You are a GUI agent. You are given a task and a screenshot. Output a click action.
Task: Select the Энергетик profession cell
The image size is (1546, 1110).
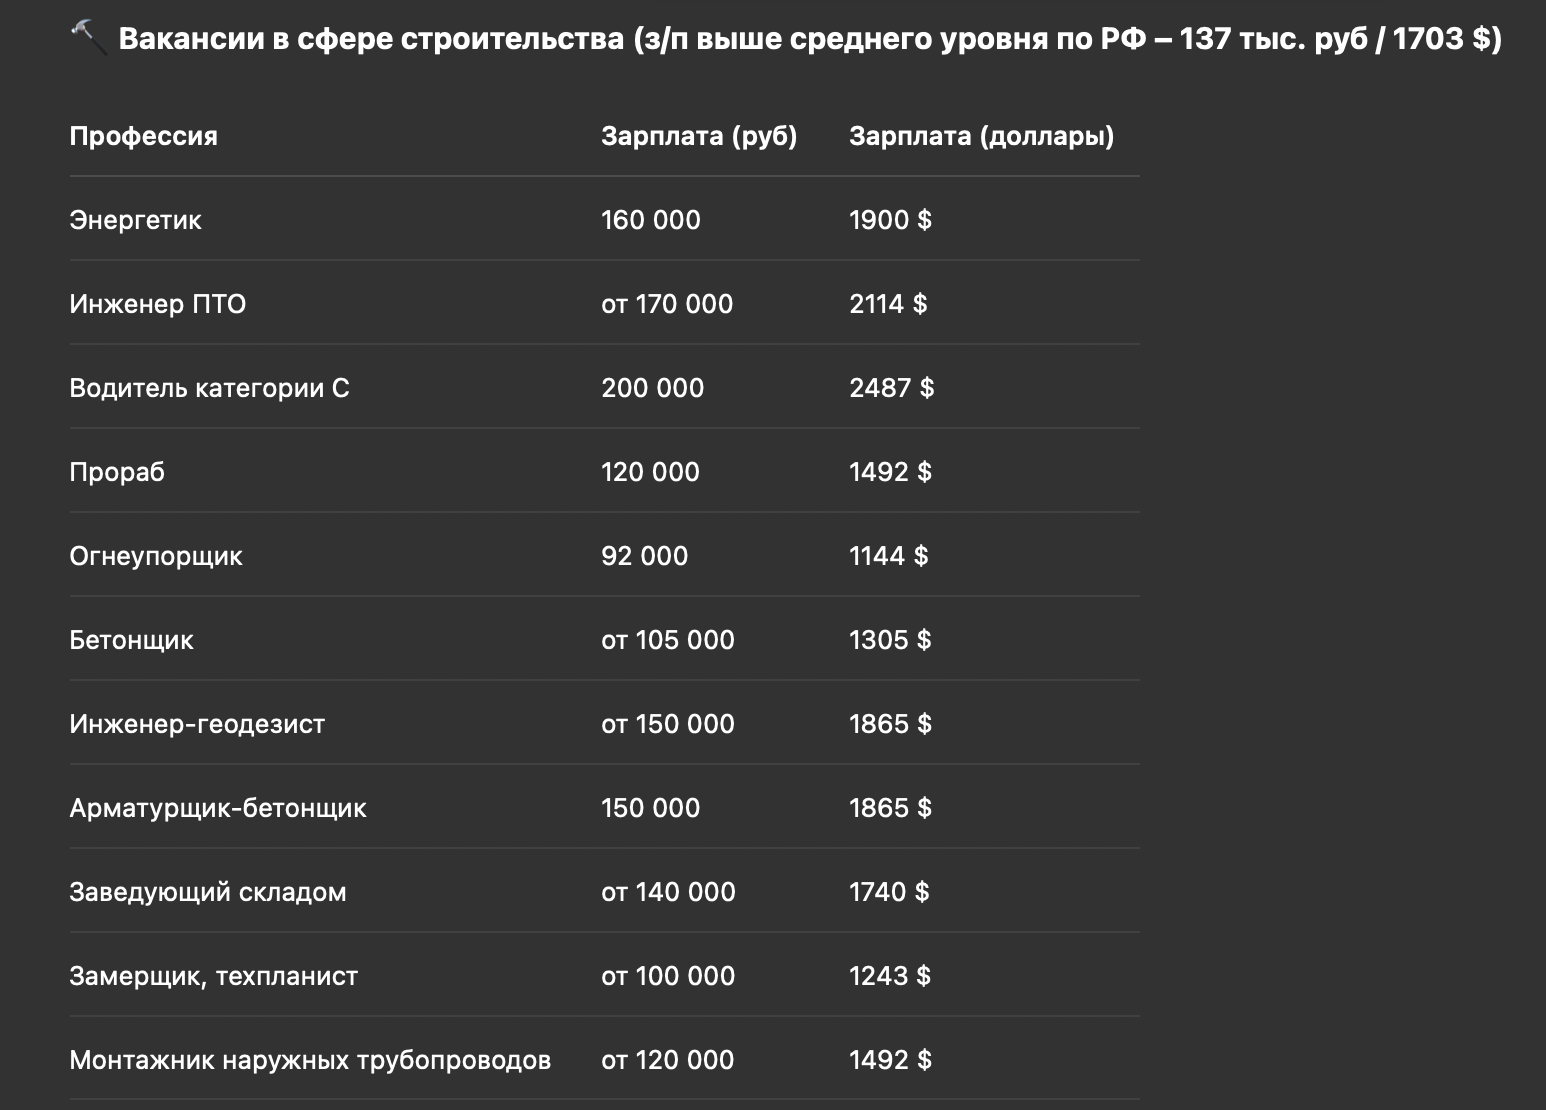135,220
